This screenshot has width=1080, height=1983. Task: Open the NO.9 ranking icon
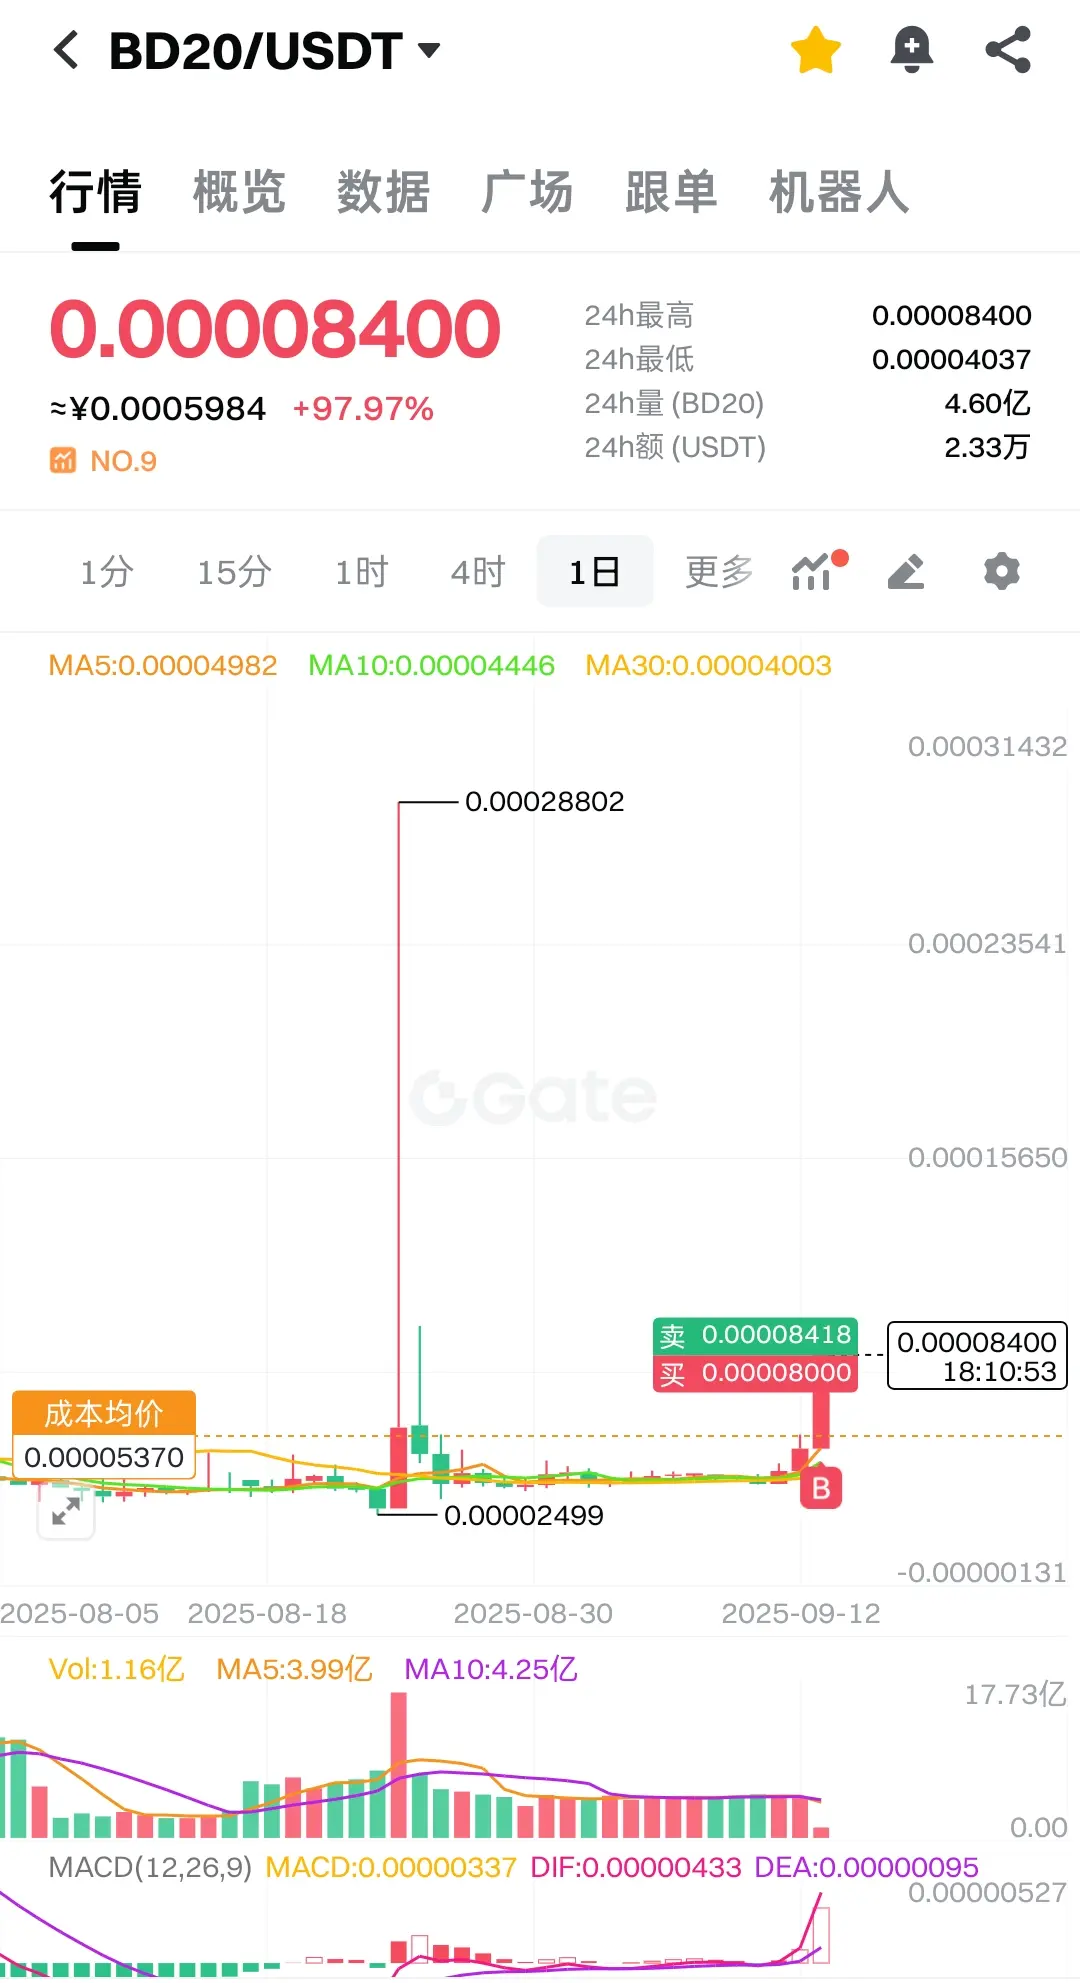point(63,461)
